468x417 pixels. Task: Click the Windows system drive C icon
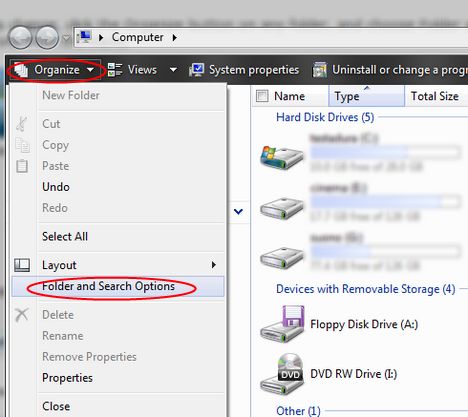tap(282, 157)
